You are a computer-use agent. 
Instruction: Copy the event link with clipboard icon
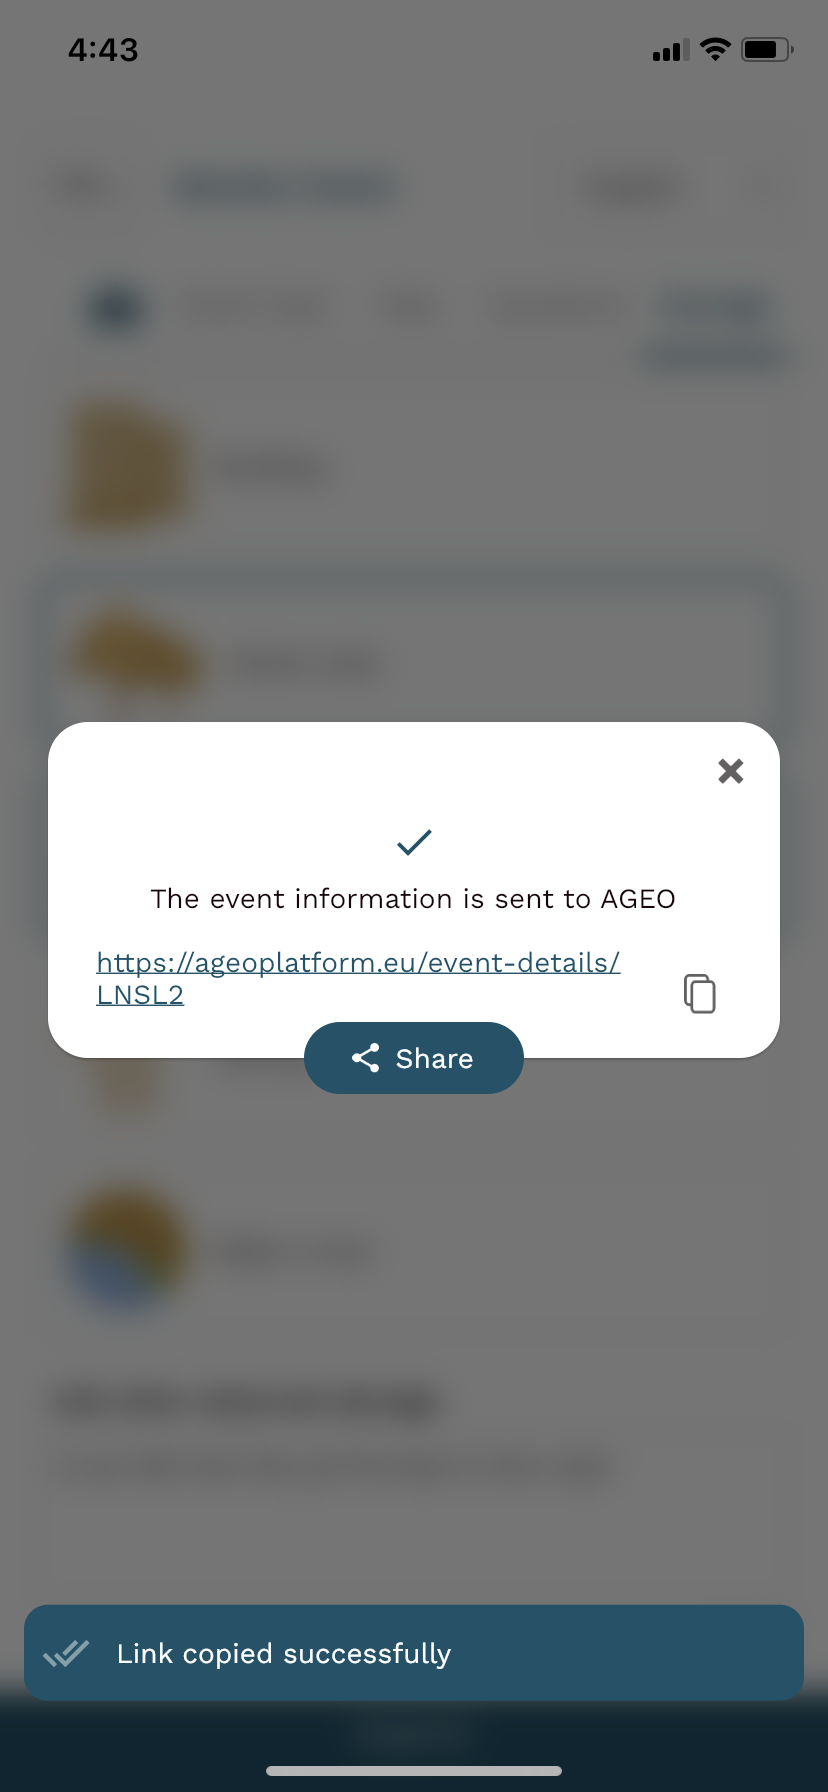pyautogui.click(x=700, y=993)
